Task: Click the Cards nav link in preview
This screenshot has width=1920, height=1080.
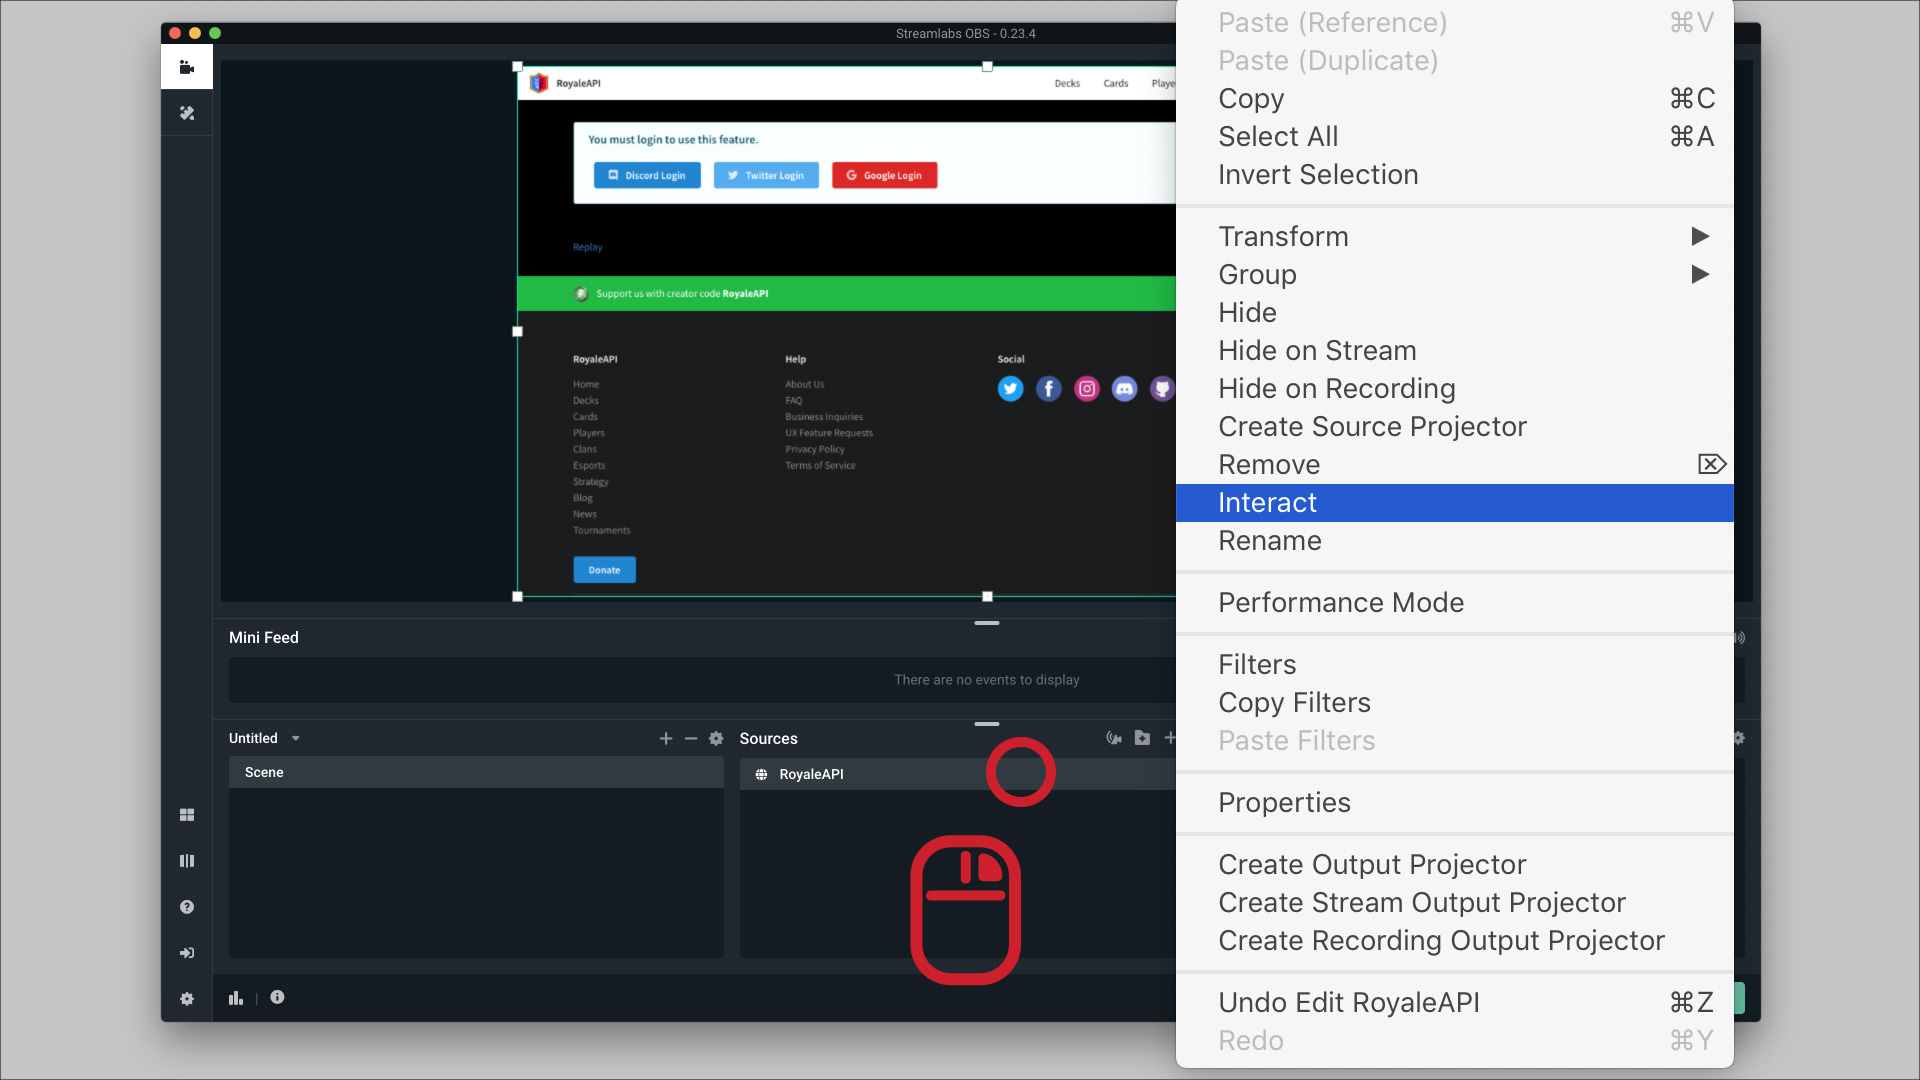Action: [1116, 83]
